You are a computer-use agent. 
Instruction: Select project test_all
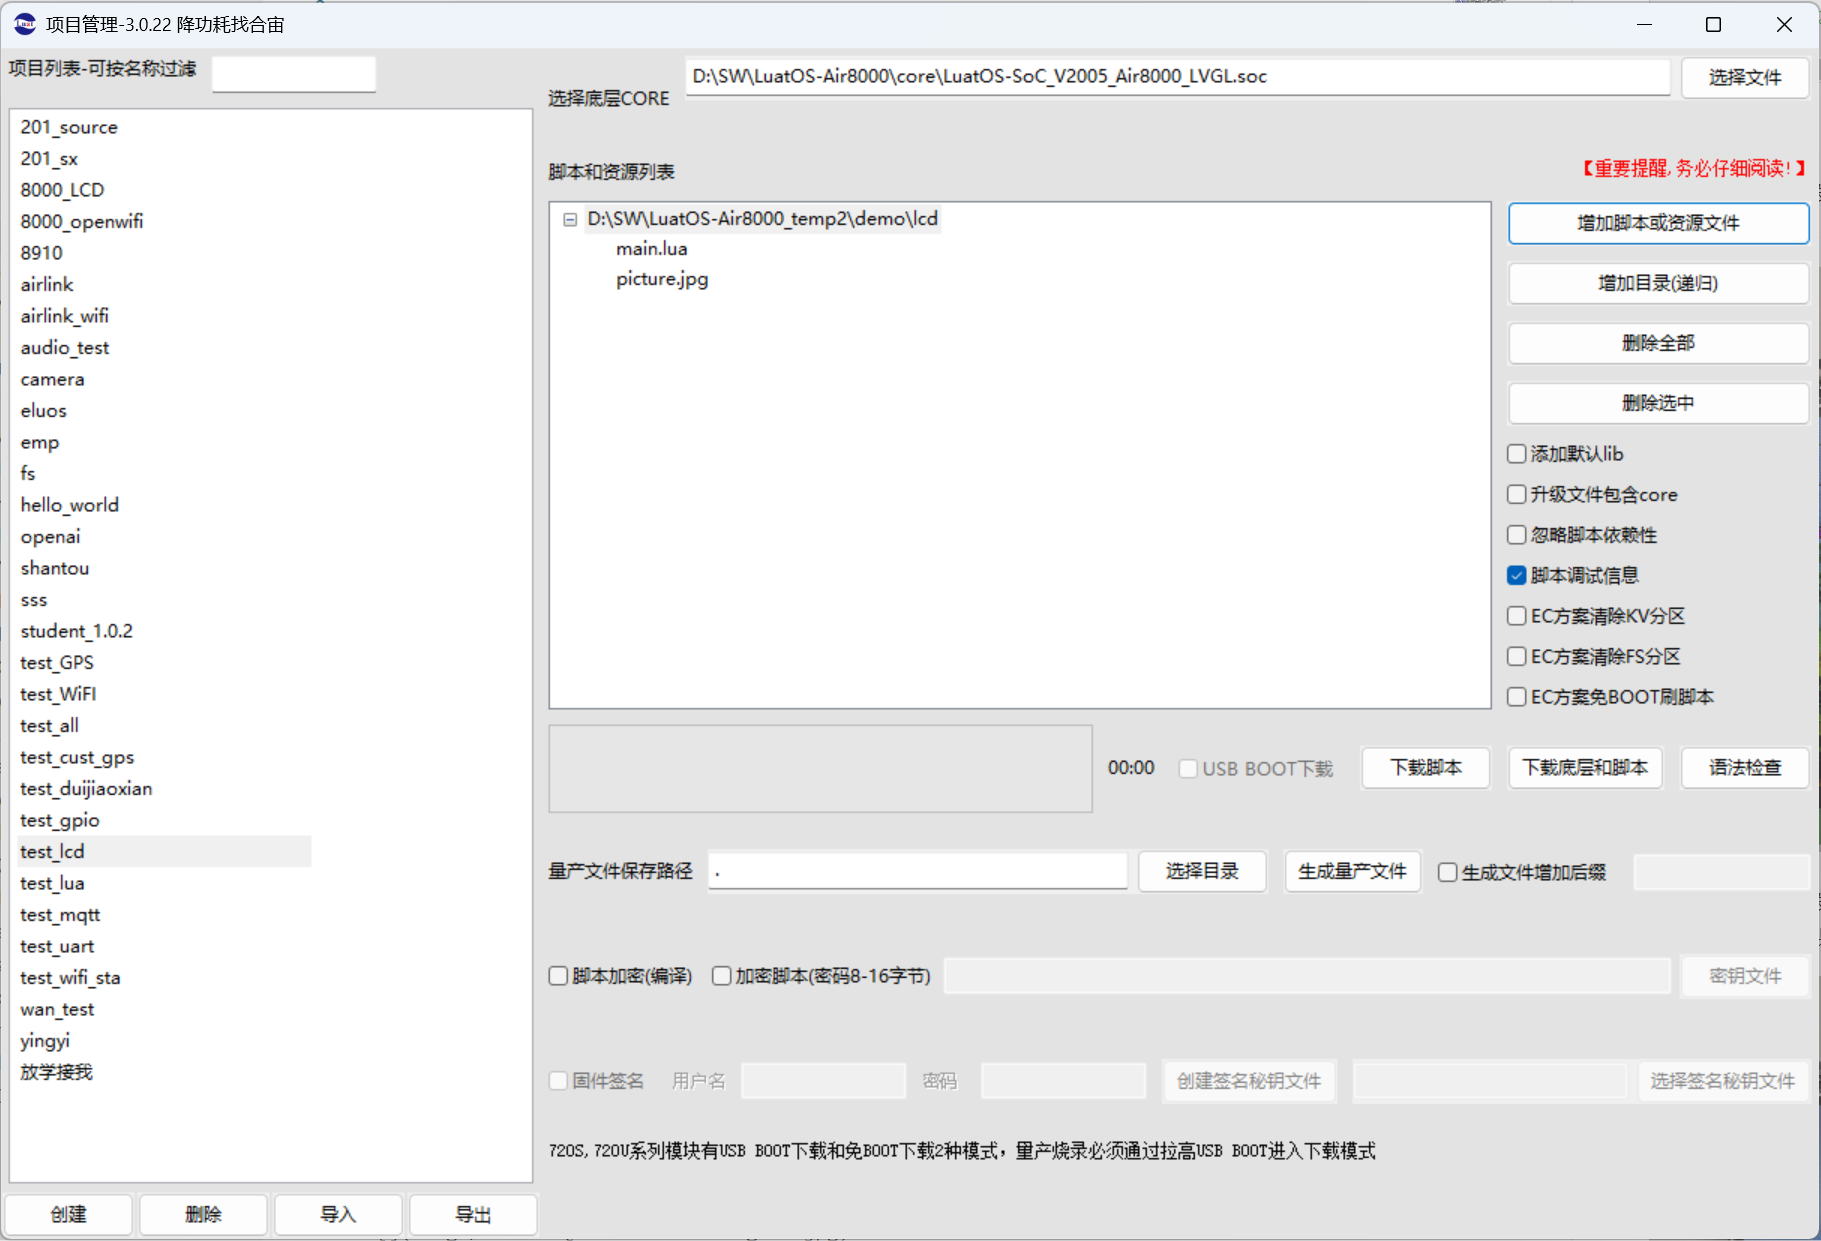point(50,726)
